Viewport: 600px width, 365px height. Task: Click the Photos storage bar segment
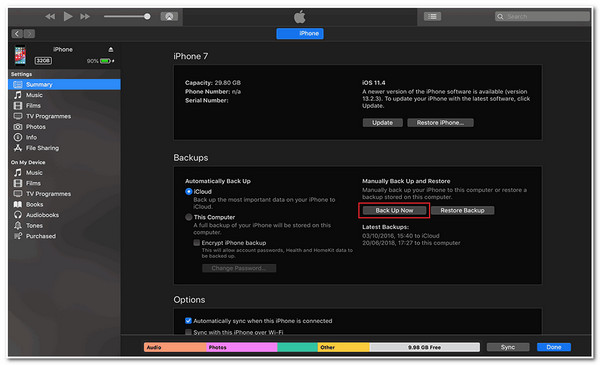coord(242,347)
